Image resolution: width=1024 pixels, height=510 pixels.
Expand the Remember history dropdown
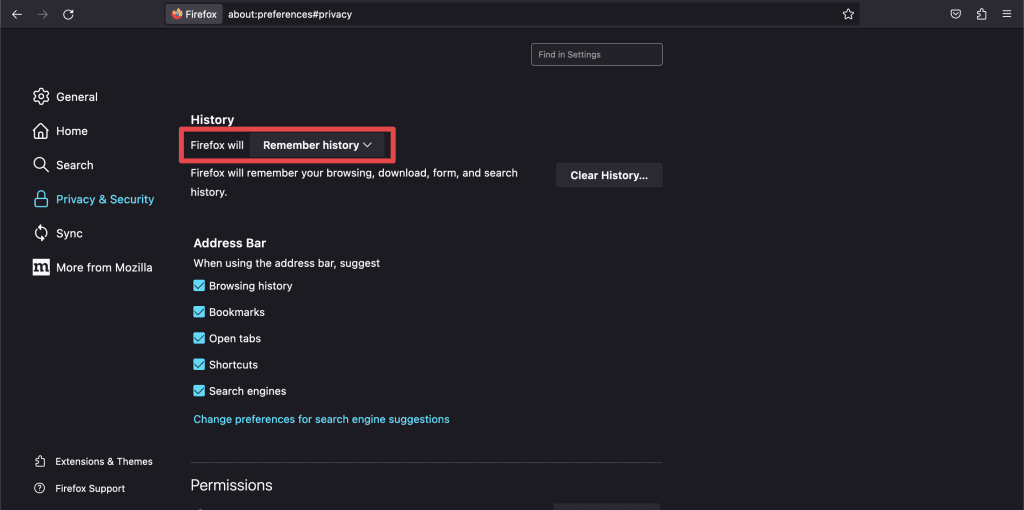click(x=317, y=145)
